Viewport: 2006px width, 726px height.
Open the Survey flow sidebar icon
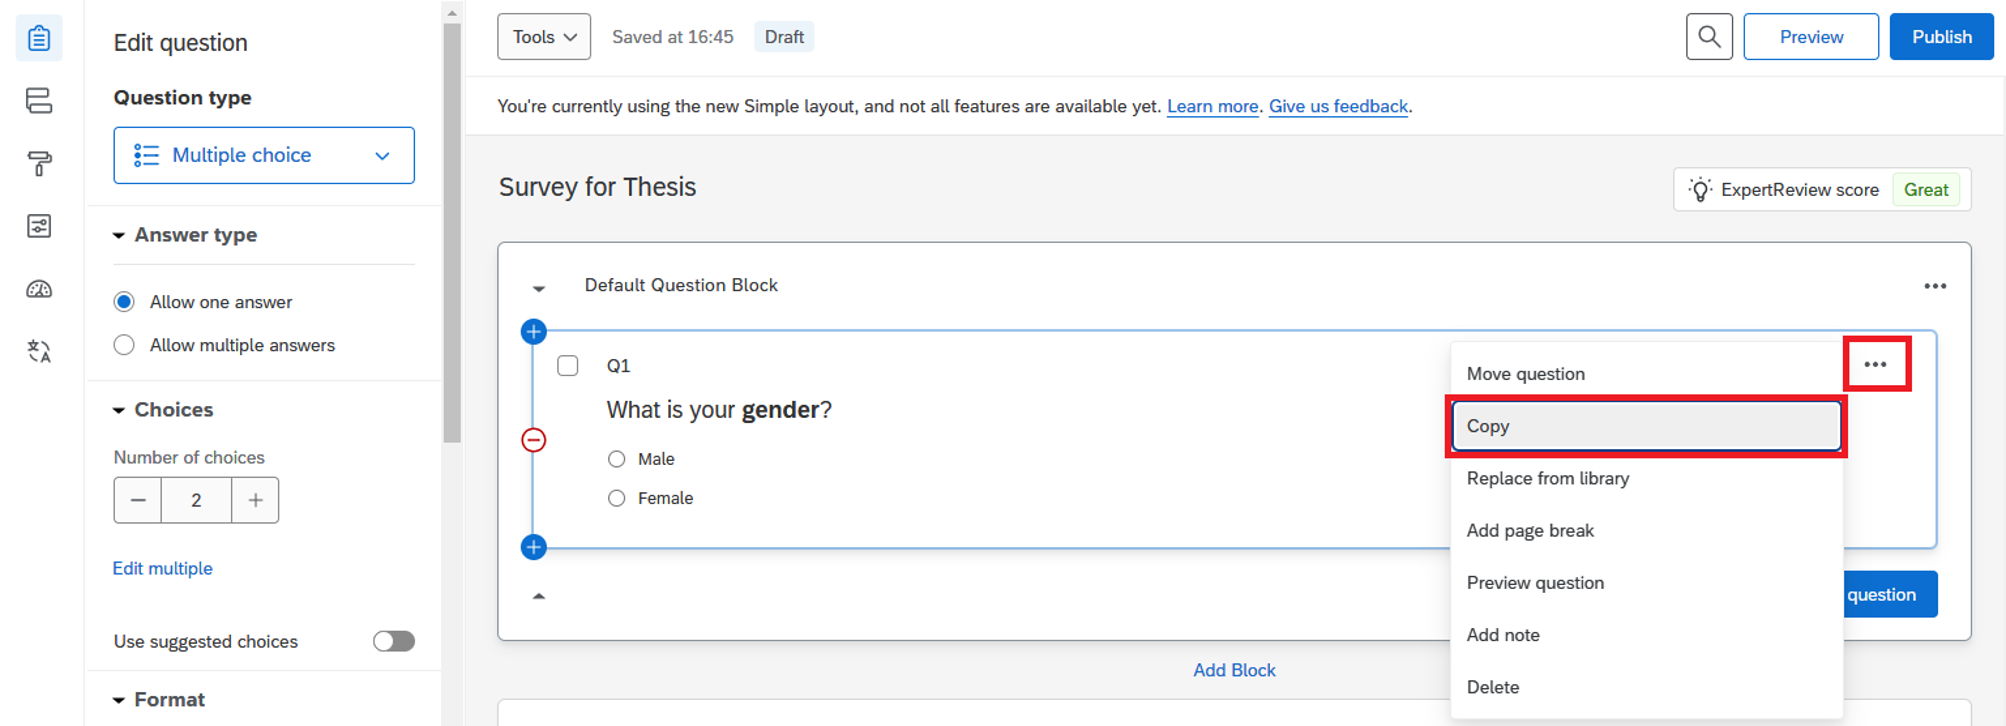(x=39, y=100)
